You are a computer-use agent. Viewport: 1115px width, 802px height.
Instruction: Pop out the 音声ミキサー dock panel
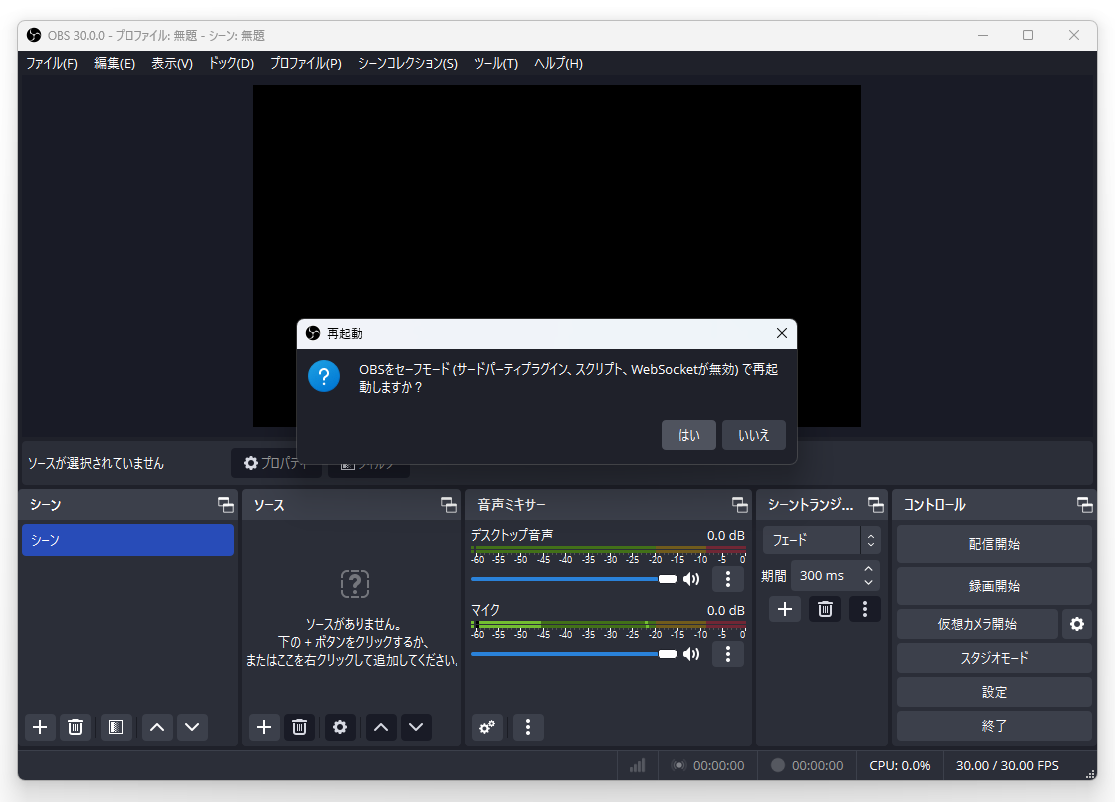pos(740,505)
